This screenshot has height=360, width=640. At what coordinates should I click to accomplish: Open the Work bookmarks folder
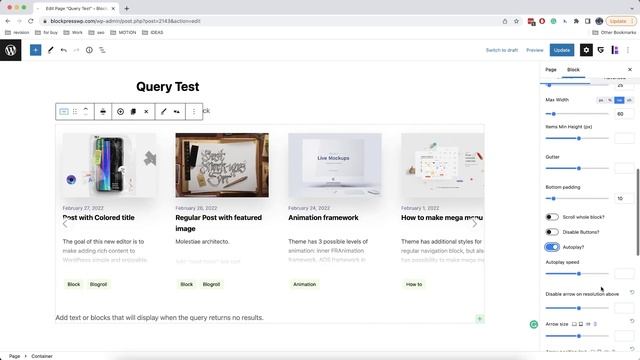pyautogui.click(x=73, y=33)
